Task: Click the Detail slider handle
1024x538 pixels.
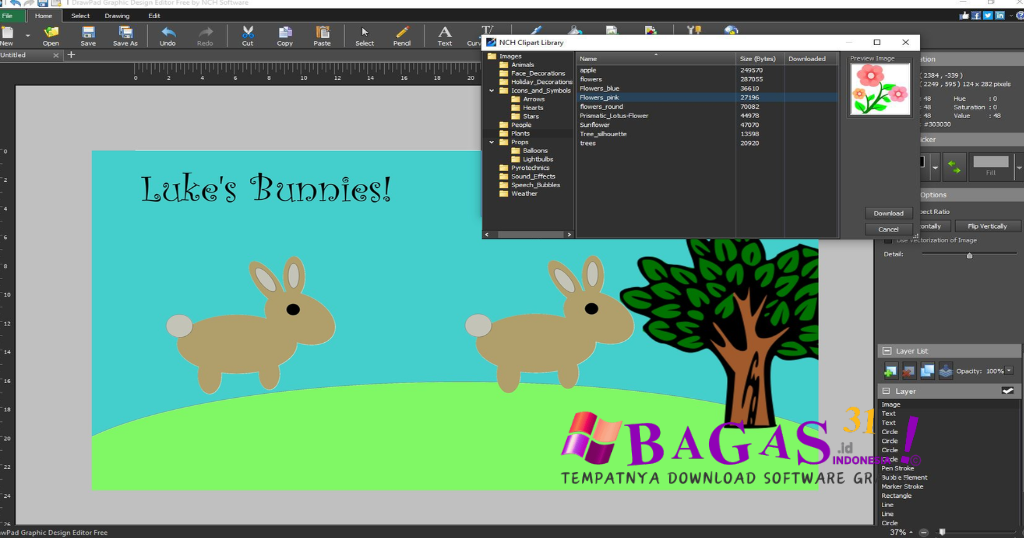Action: click(x=969, y=255)
